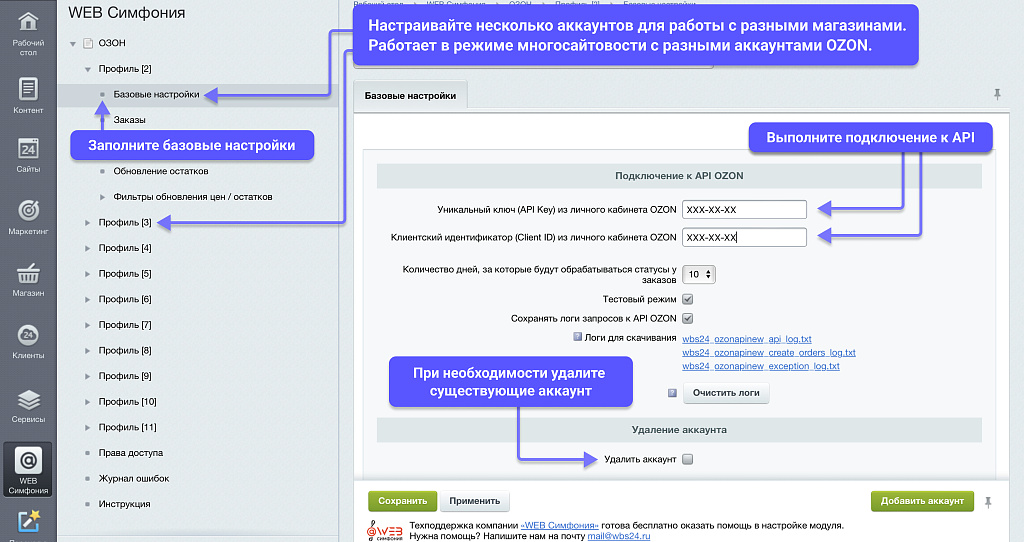The width and height of the screenshot is (1024, 542).
Task: Toggle the Тестовый режим checkbox
Action: (688, 299)
